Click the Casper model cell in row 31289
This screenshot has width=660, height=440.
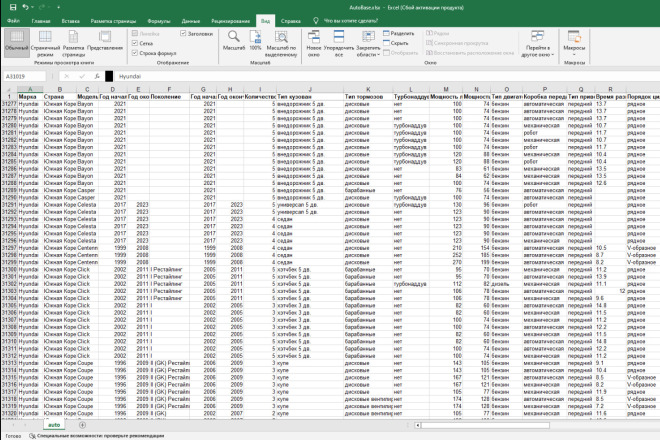point(86,190)
